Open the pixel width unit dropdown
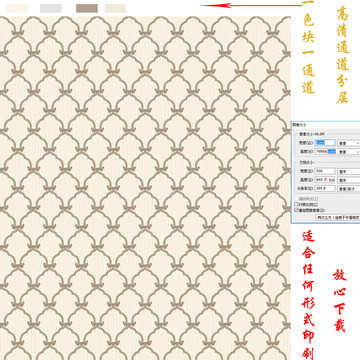This screenshot has height=360, width=360. tap(349, 143)
